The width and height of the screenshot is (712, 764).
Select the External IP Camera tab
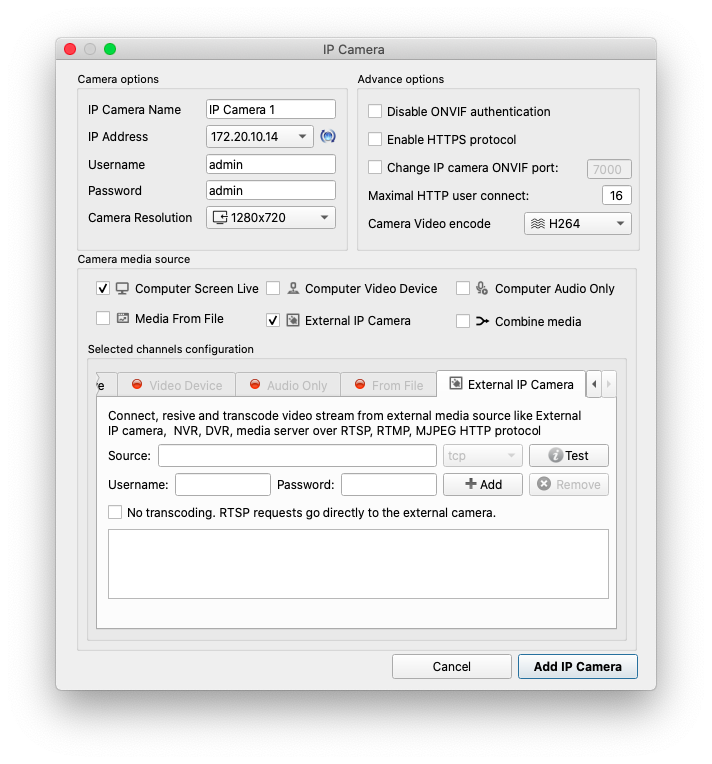coord(511,384)
